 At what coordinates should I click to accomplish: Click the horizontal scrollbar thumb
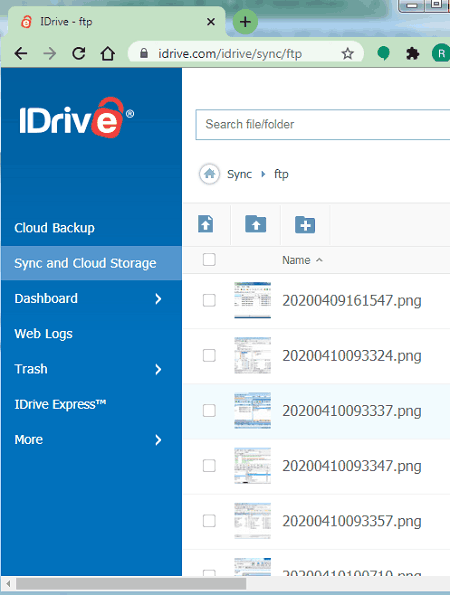[131, 584]
